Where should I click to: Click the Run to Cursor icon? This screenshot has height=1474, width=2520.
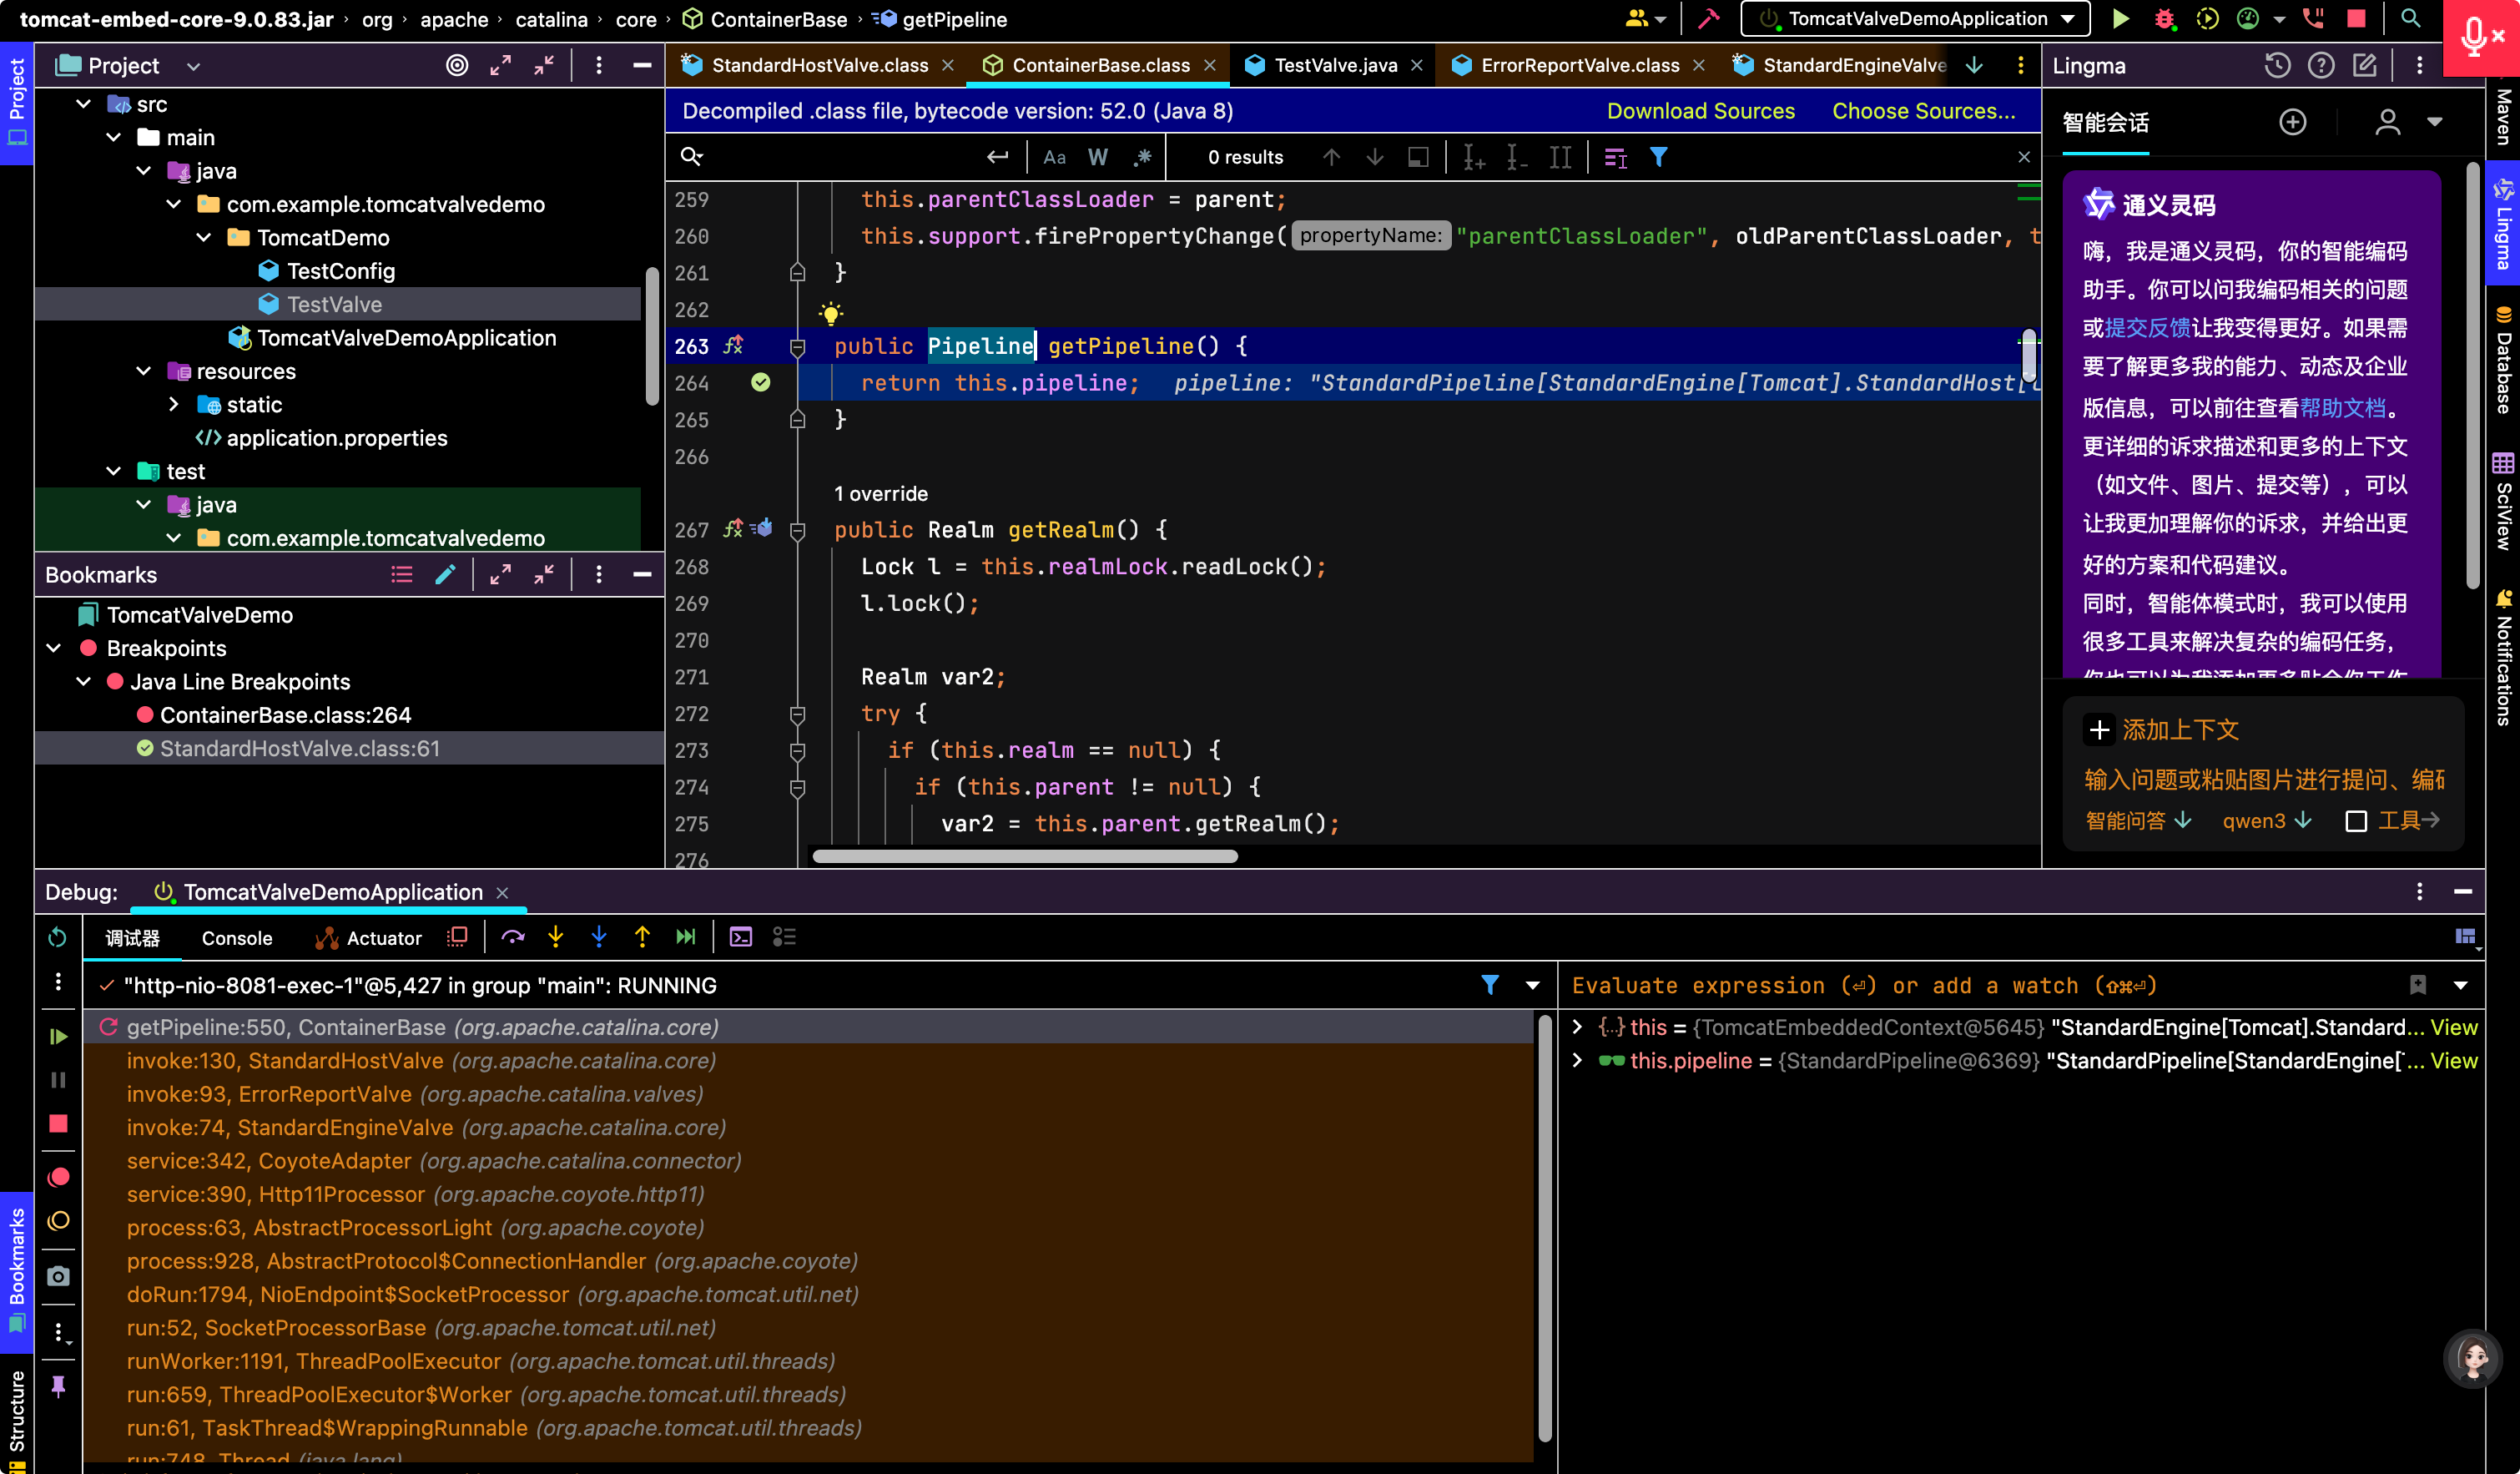coord(686,937)
